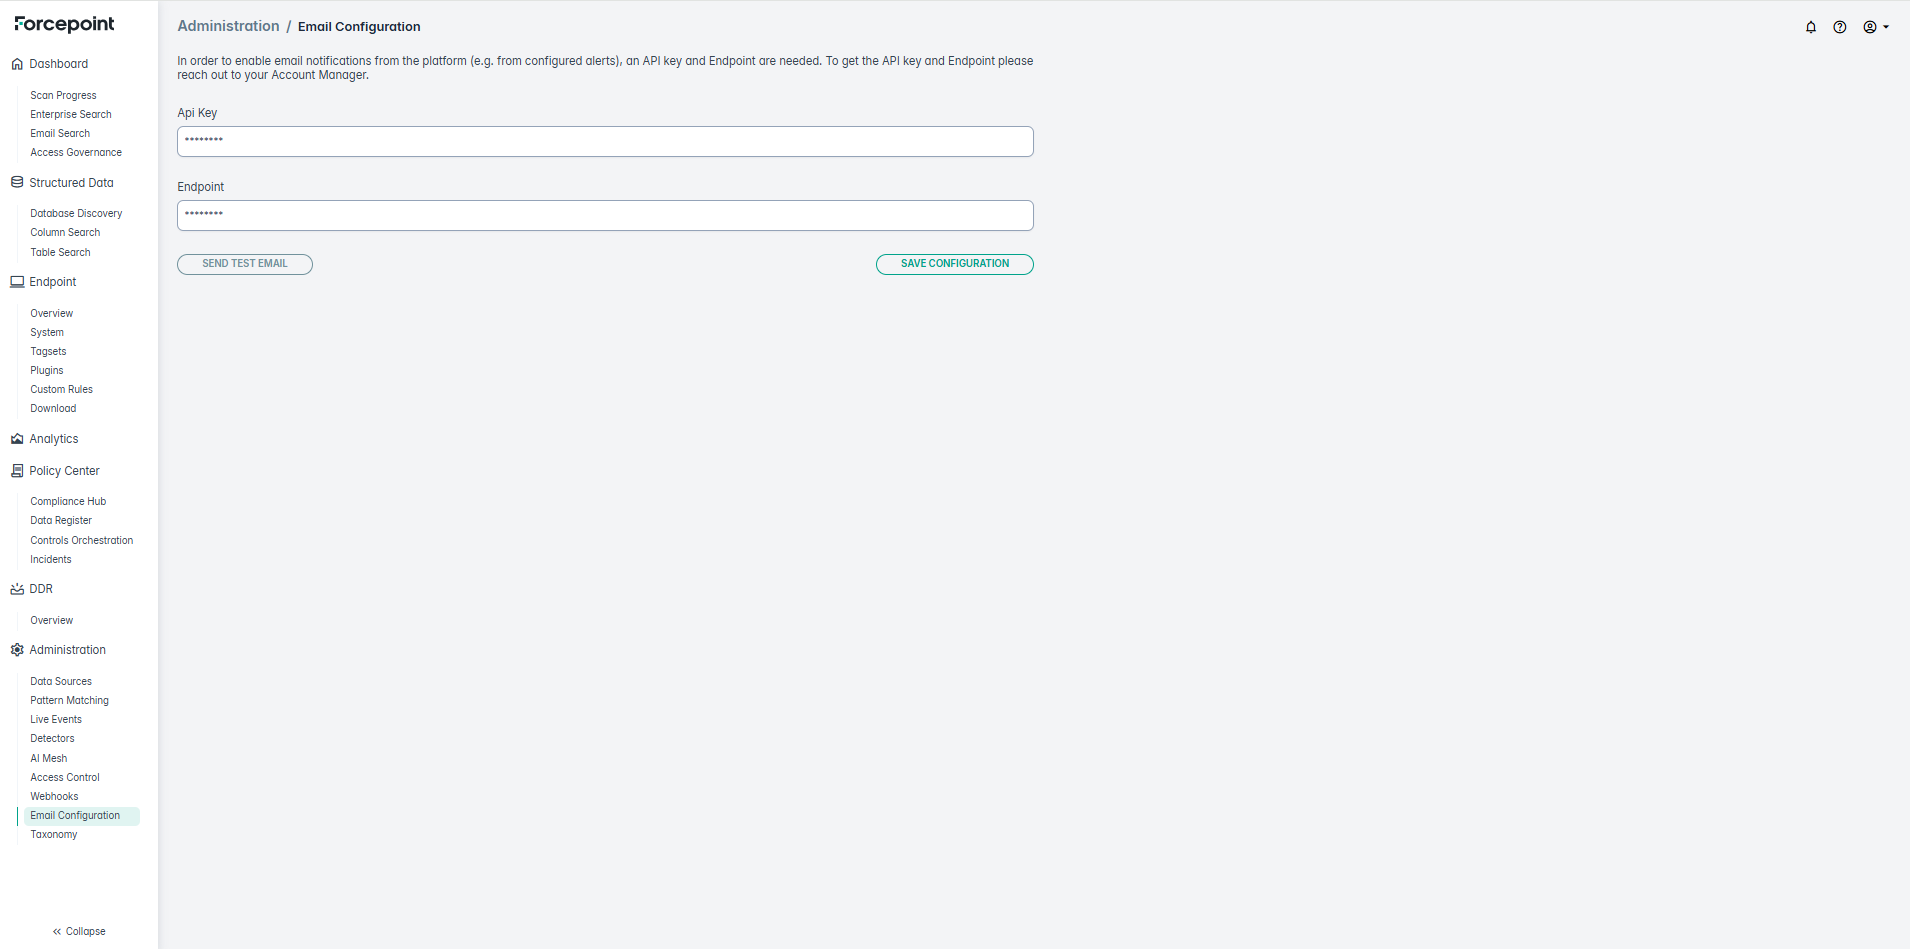Screen dimensions: 1910x949
Task: Focus the Endpoint input field
Action: tap(605, 215)
